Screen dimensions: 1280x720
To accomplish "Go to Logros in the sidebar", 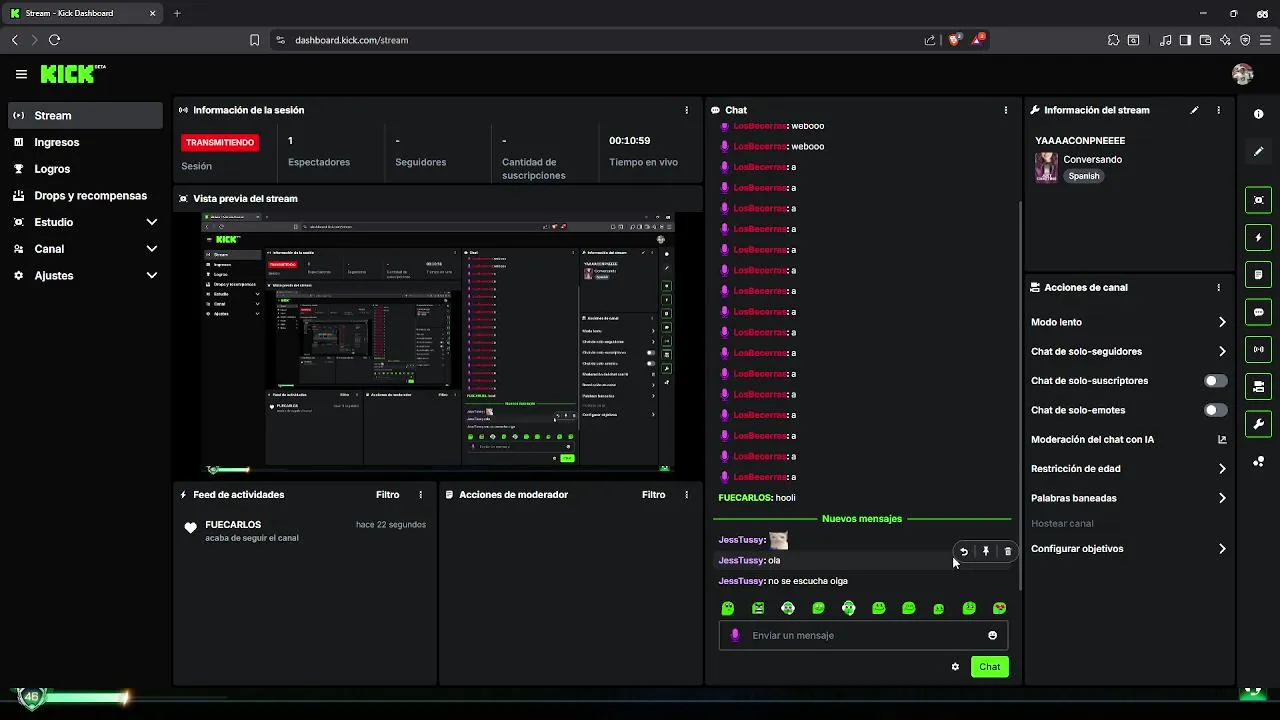I will coord(85,169).
